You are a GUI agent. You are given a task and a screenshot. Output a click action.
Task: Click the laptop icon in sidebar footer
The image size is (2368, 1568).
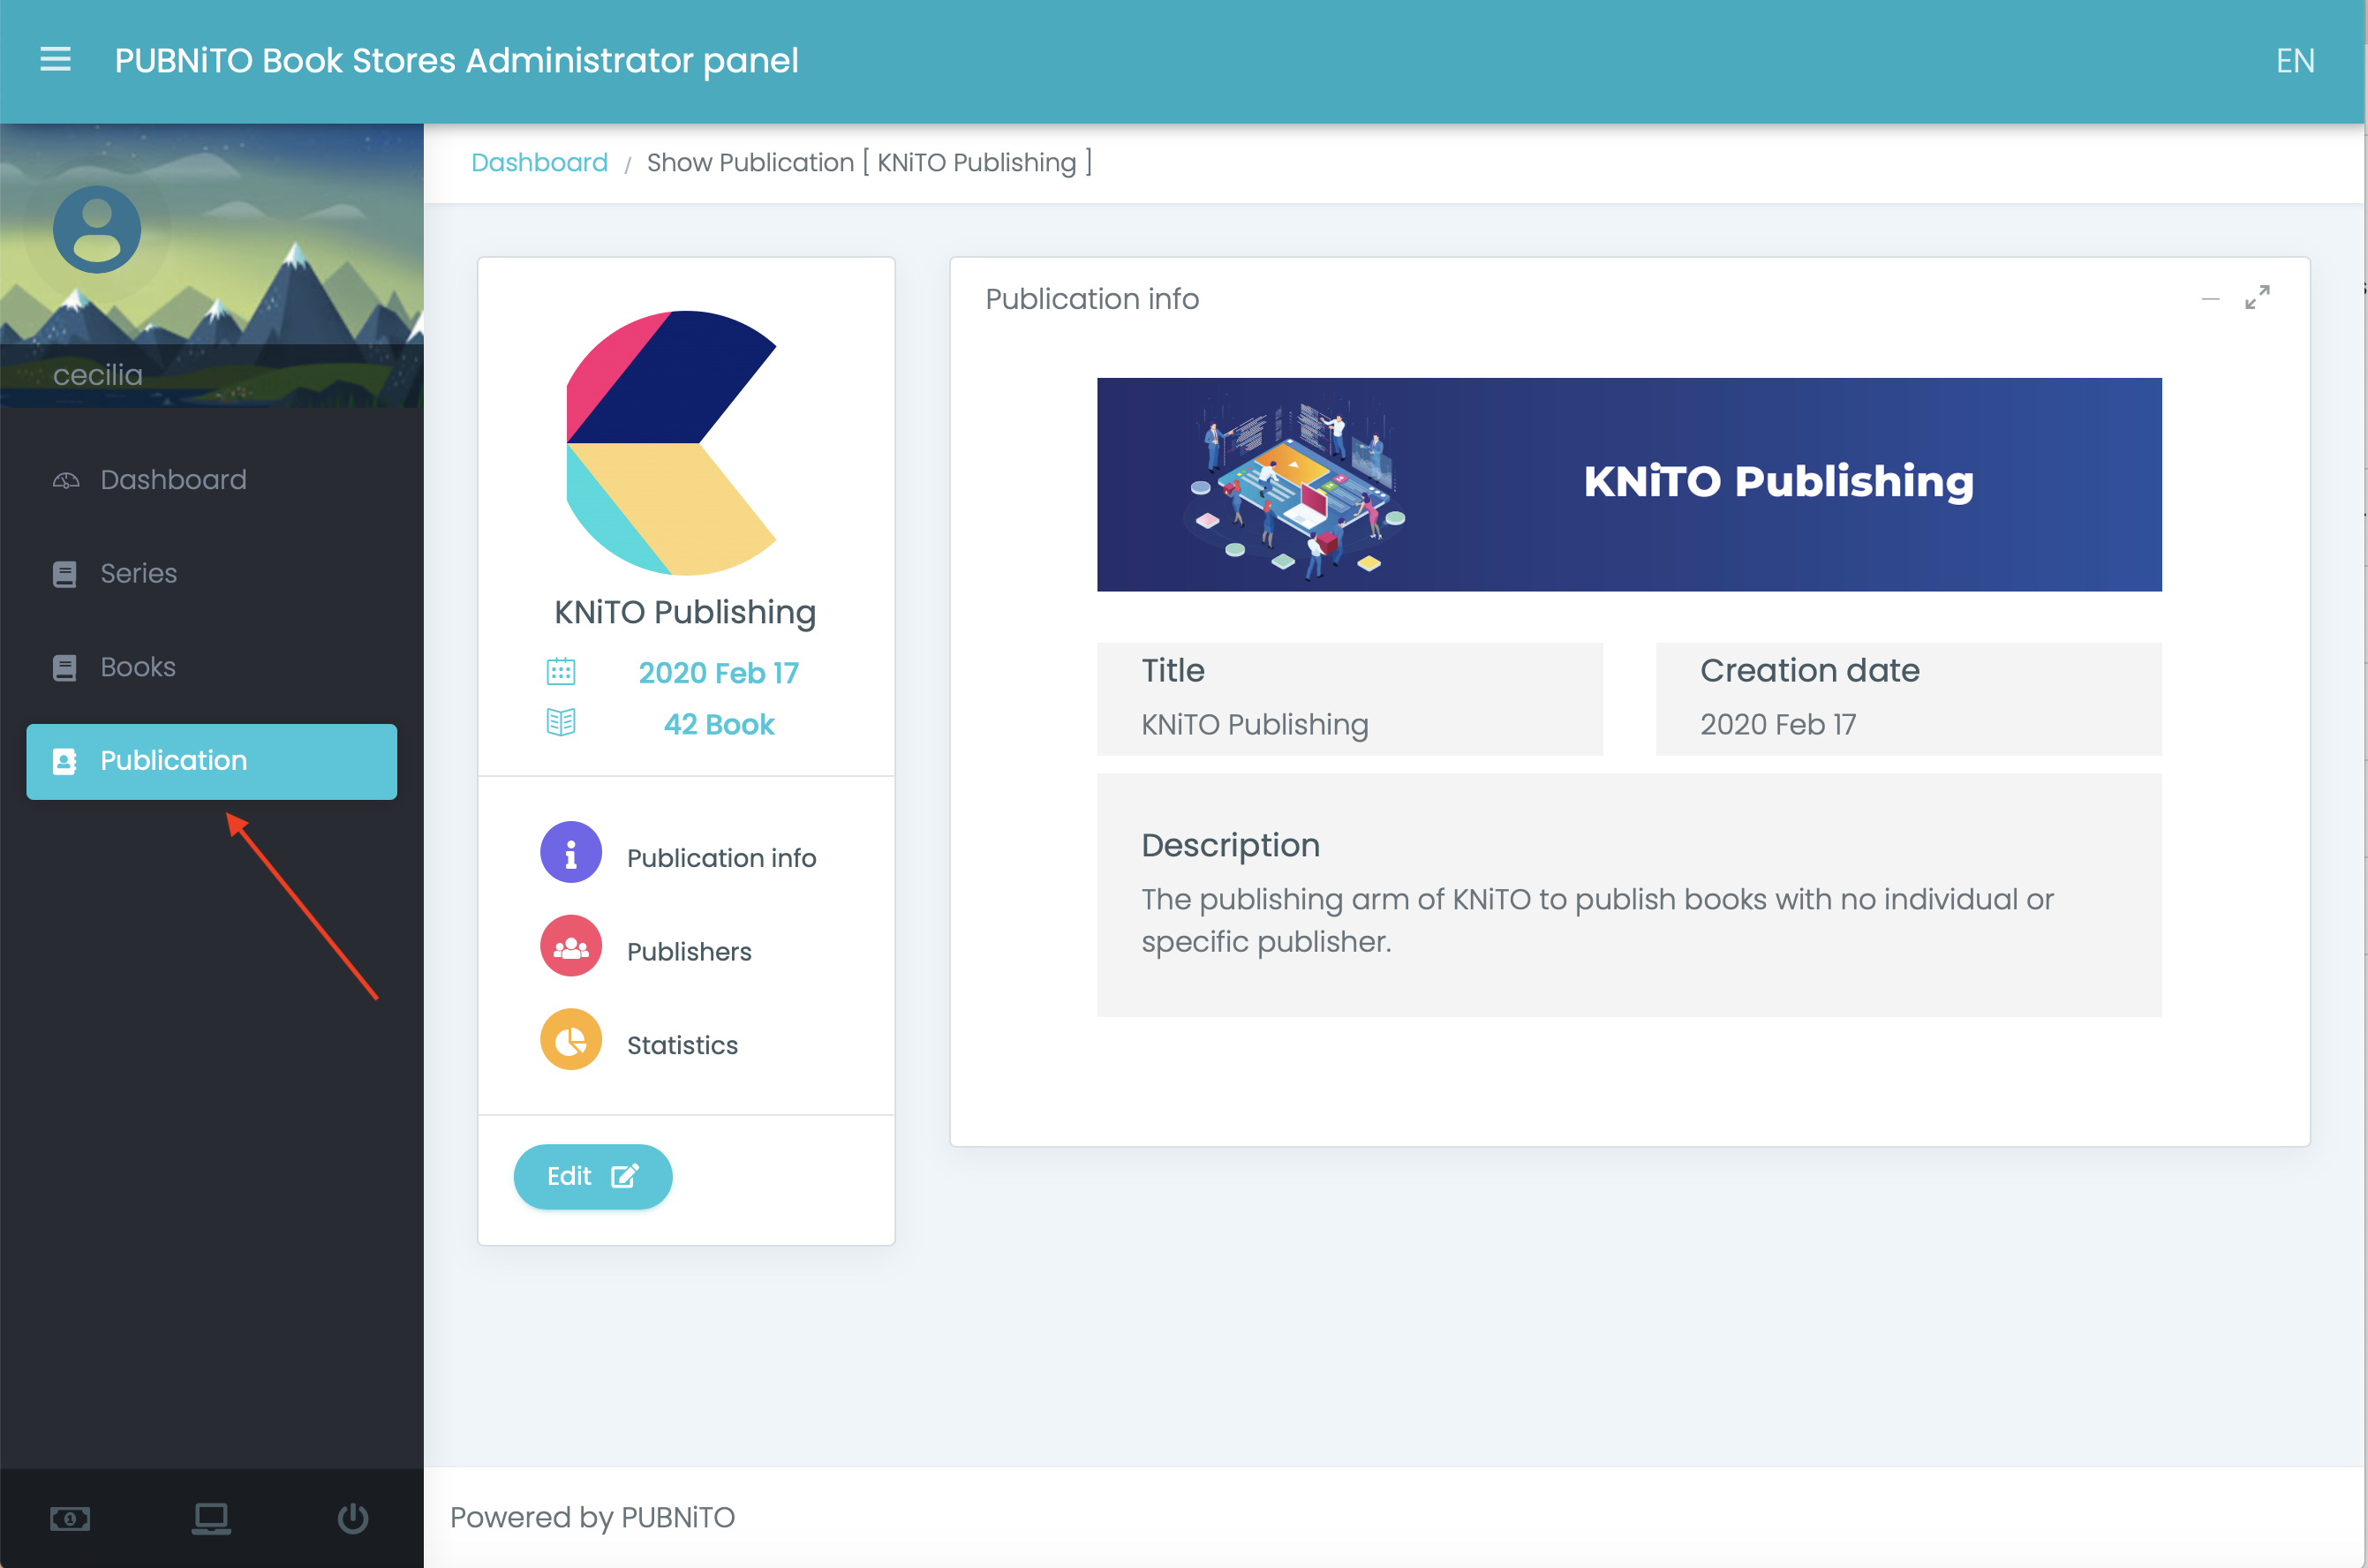(211, 1519)
